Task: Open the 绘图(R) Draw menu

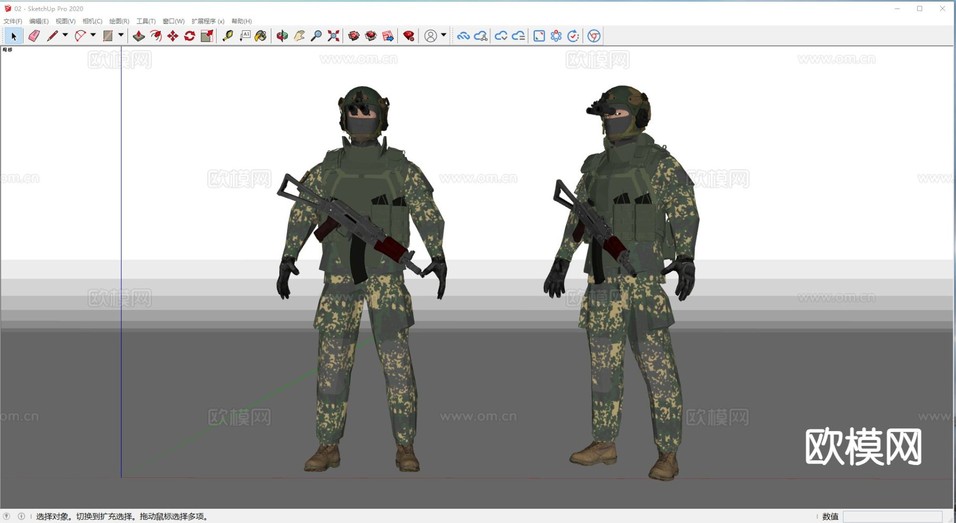Action: tap(120, 21)
